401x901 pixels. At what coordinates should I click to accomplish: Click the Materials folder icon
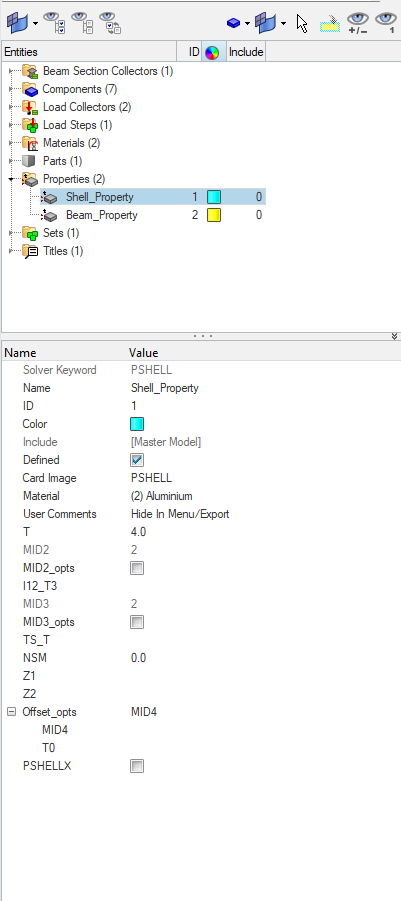(30, 143)
